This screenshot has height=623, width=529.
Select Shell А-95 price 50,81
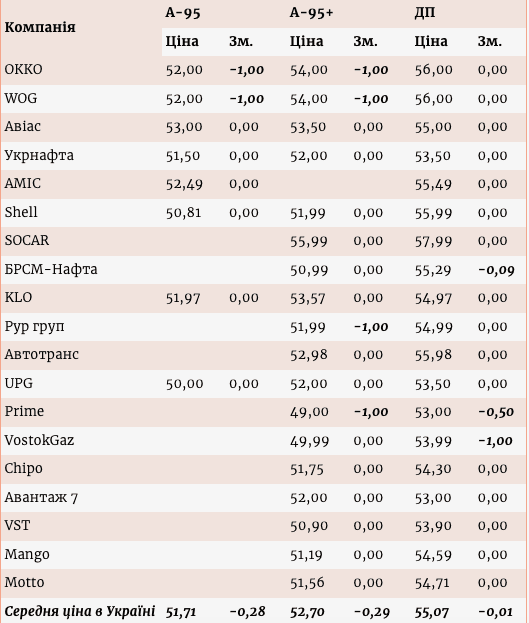tap(183, 213)
